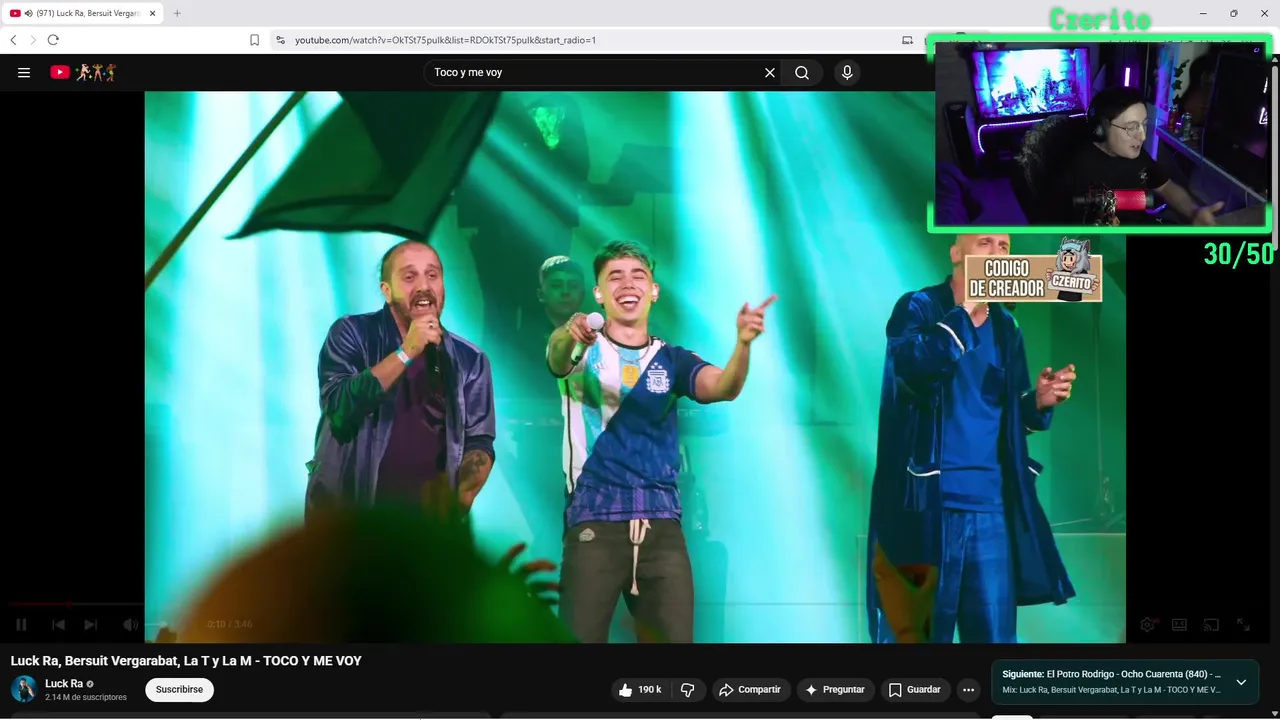The image size is (1280, 720).
Task: Cast the video to a TV device
Action: point(1211,624)
